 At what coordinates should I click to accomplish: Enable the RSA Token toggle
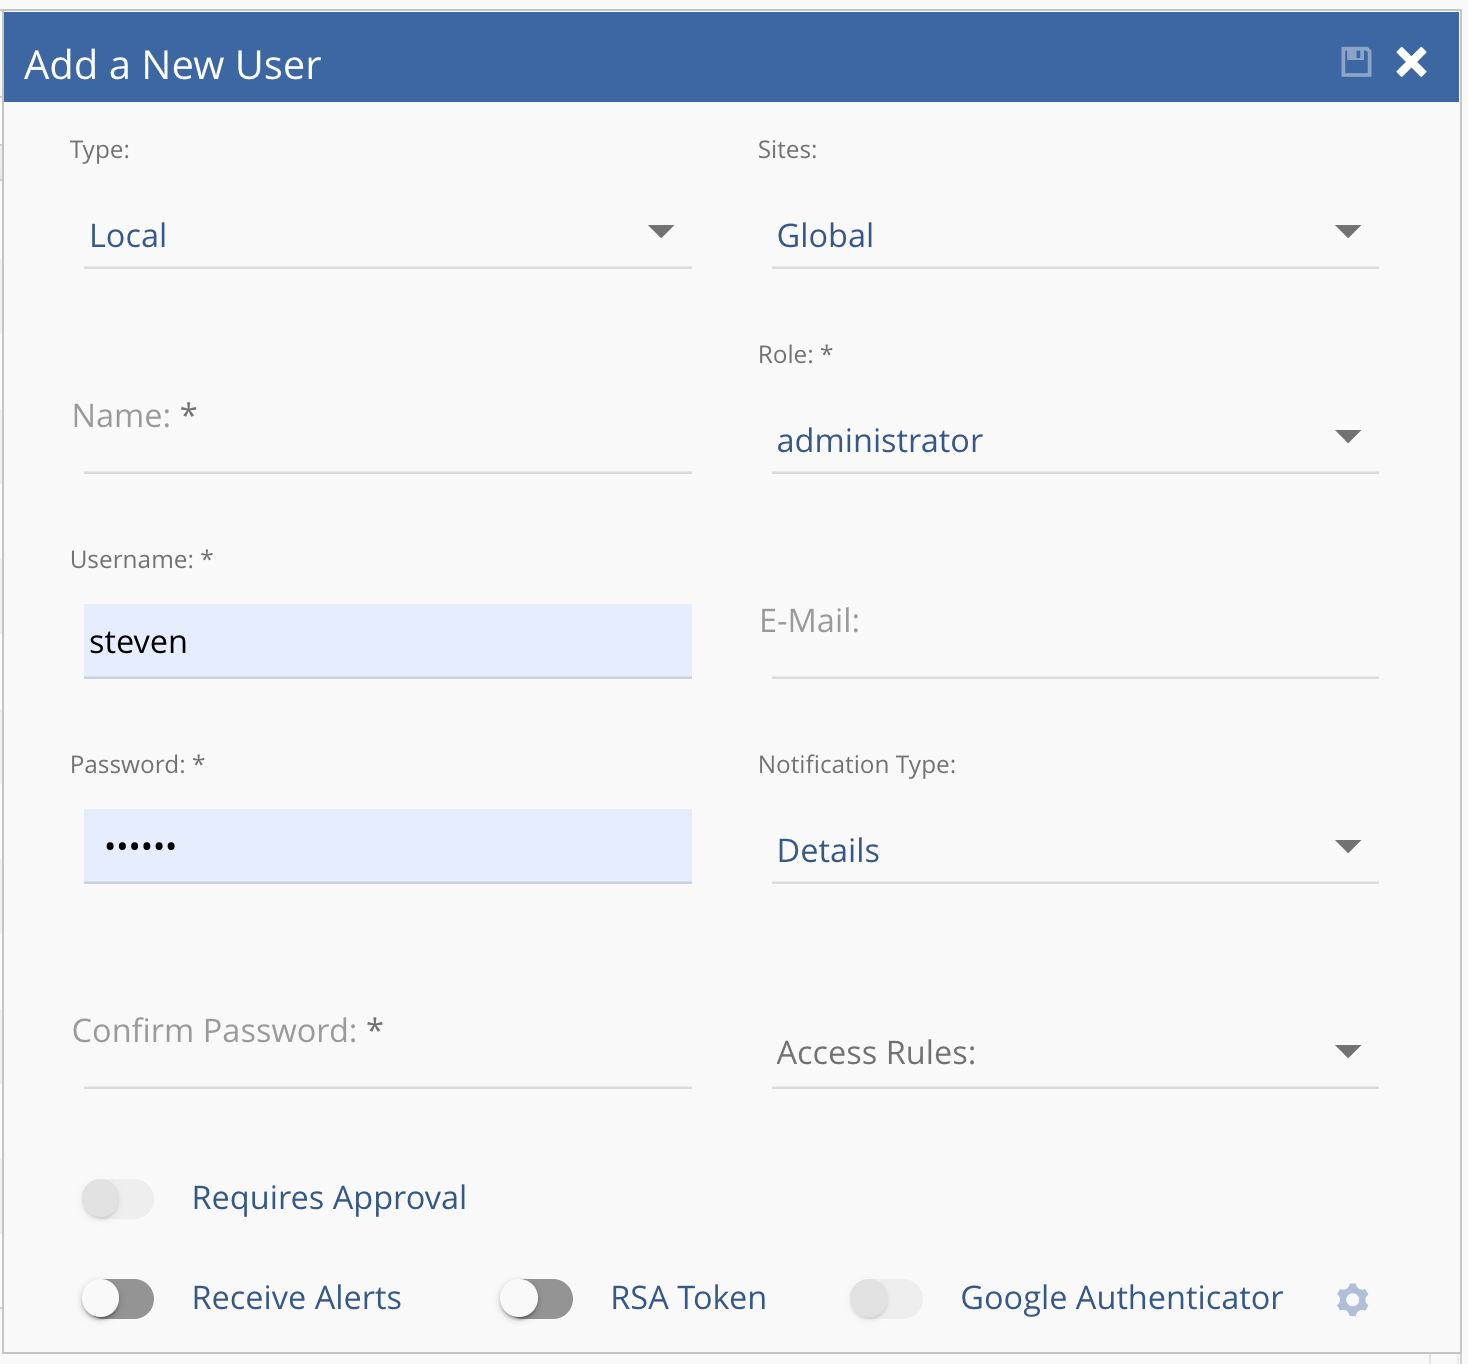pos(536,1298)
